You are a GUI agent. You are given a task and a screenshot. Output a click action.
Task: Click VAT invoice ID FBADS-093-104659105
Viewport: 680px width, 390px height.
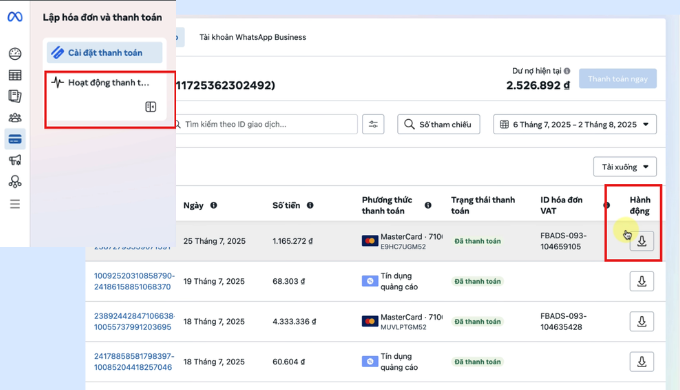[x=563, y=241]
